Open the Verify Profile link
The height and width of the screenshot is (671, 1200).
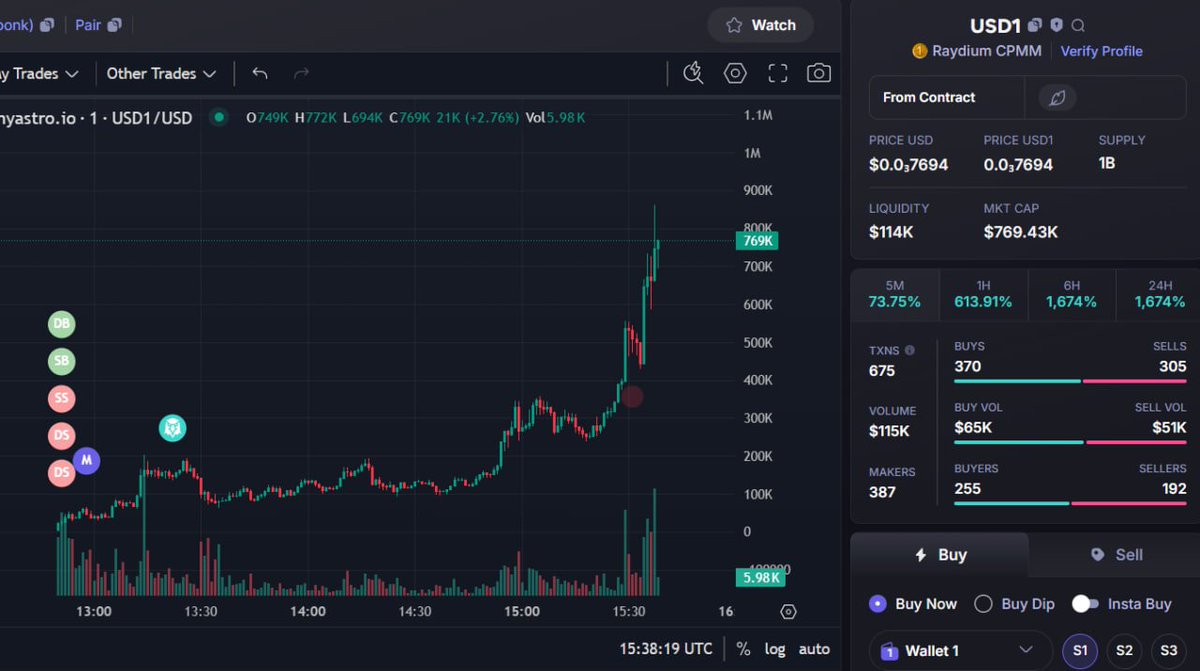point(1101,51)
